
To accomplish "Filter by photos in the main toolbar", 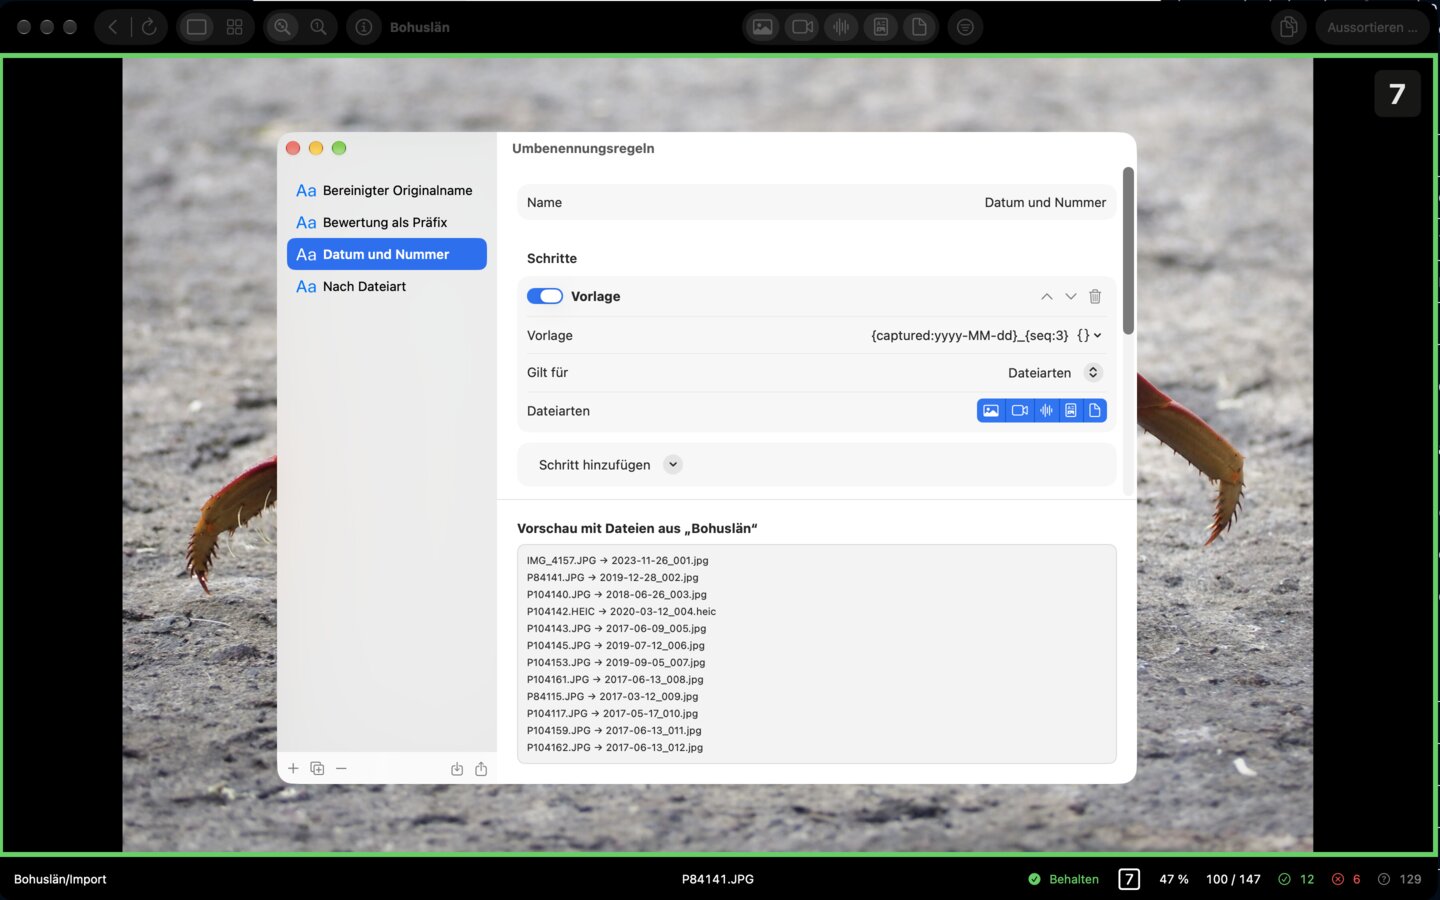I will coord(763,27).
